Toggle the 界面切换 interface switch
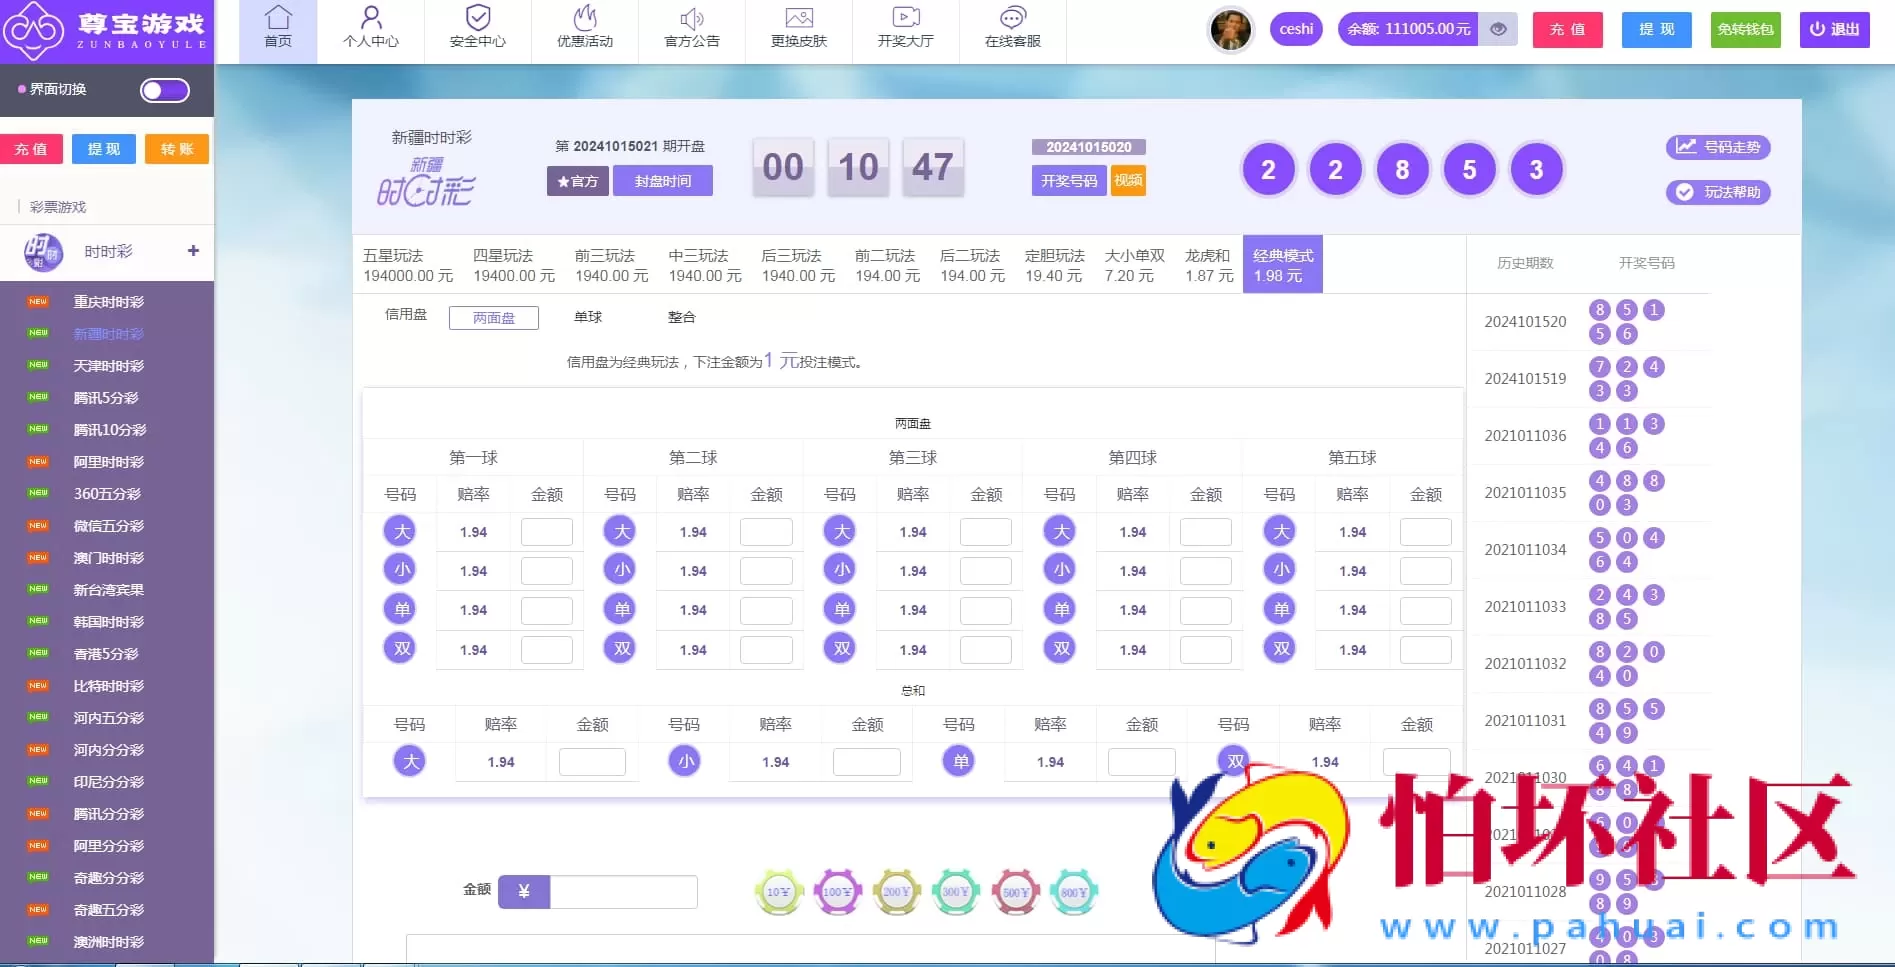This screenshot has width=1895, height=967. tap(163, 90)
